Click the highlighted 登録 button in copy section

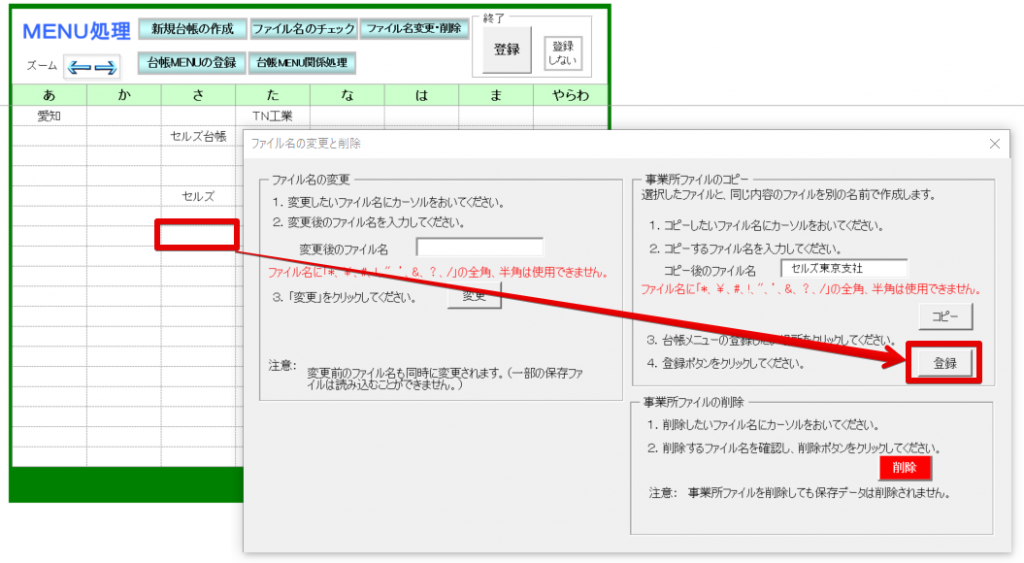[x=944, y=363]
